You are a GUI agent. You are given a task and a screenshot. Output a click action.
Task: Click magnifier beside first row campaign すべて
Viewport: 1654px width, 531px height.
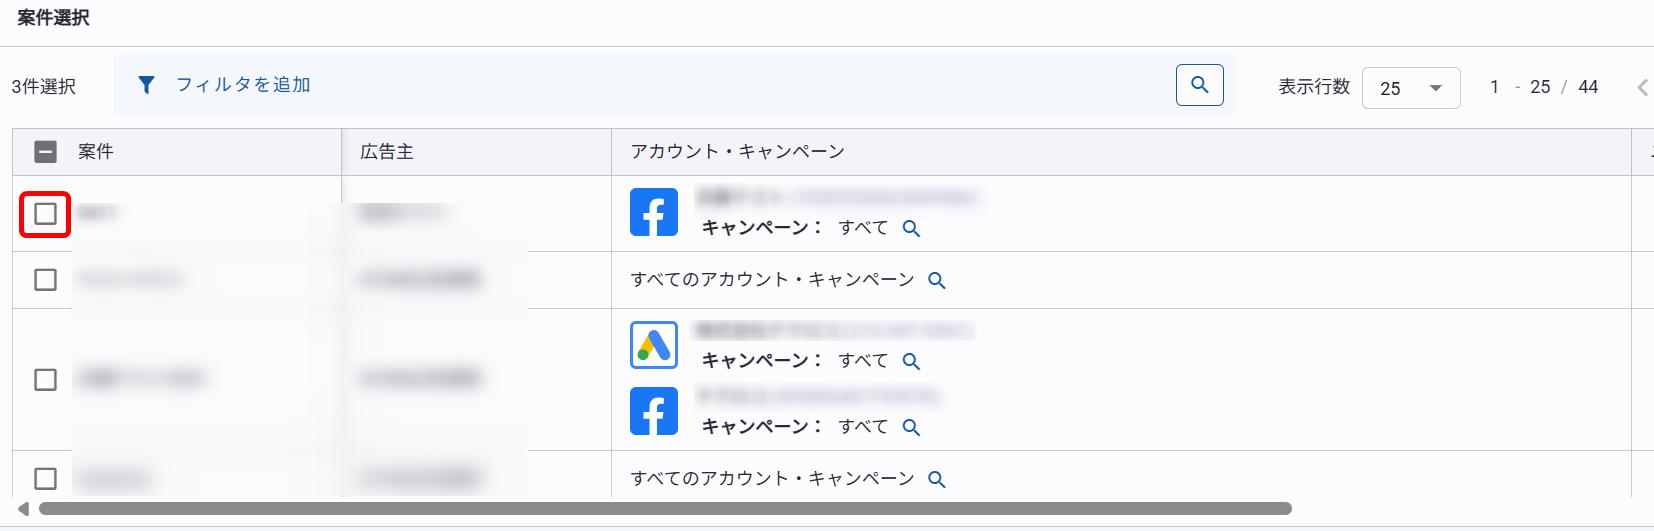click(911, 228)
